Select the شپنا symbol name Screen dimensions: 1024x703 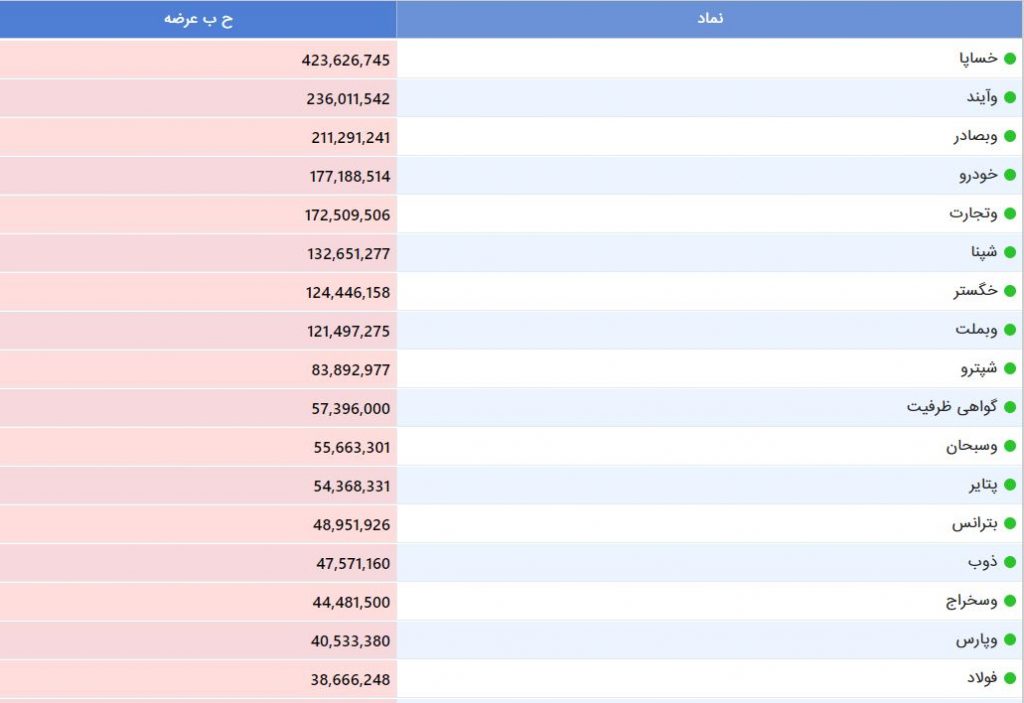point(984,252)
